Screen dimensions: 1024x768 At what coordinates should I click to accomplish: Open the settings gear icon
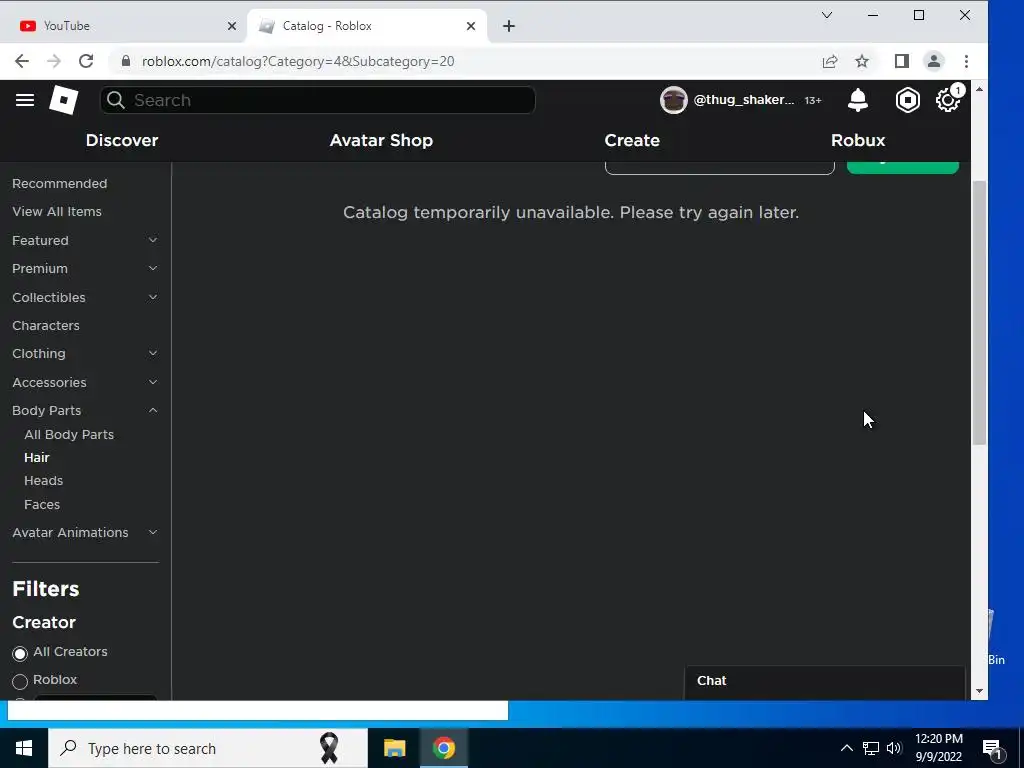[x=948, y=100]
